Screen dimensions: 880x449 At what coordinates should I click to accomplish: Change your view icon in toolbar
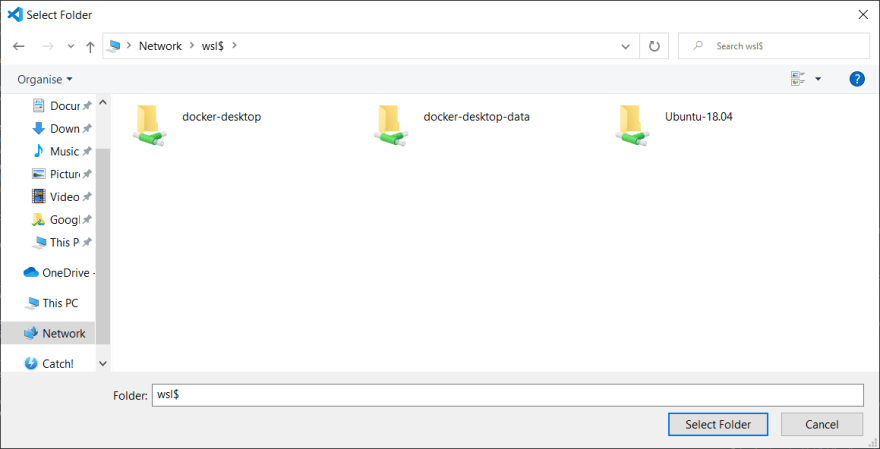pos(798,79)
